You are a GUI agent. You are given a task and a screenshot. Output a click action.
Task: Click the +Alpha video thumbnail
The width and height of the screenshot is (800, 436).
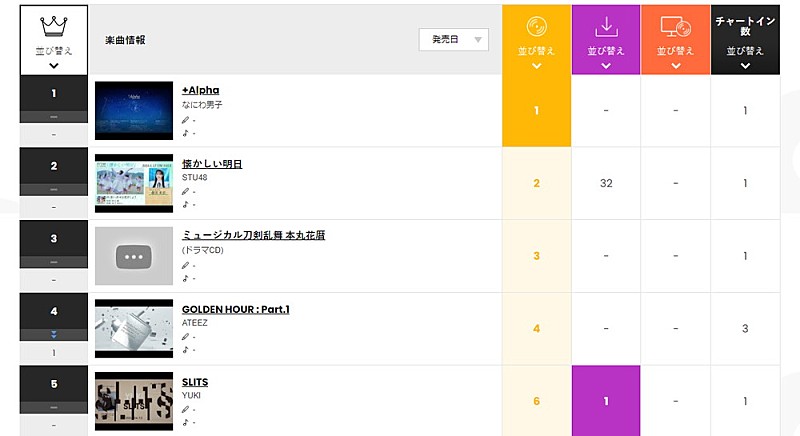[134, 110]
